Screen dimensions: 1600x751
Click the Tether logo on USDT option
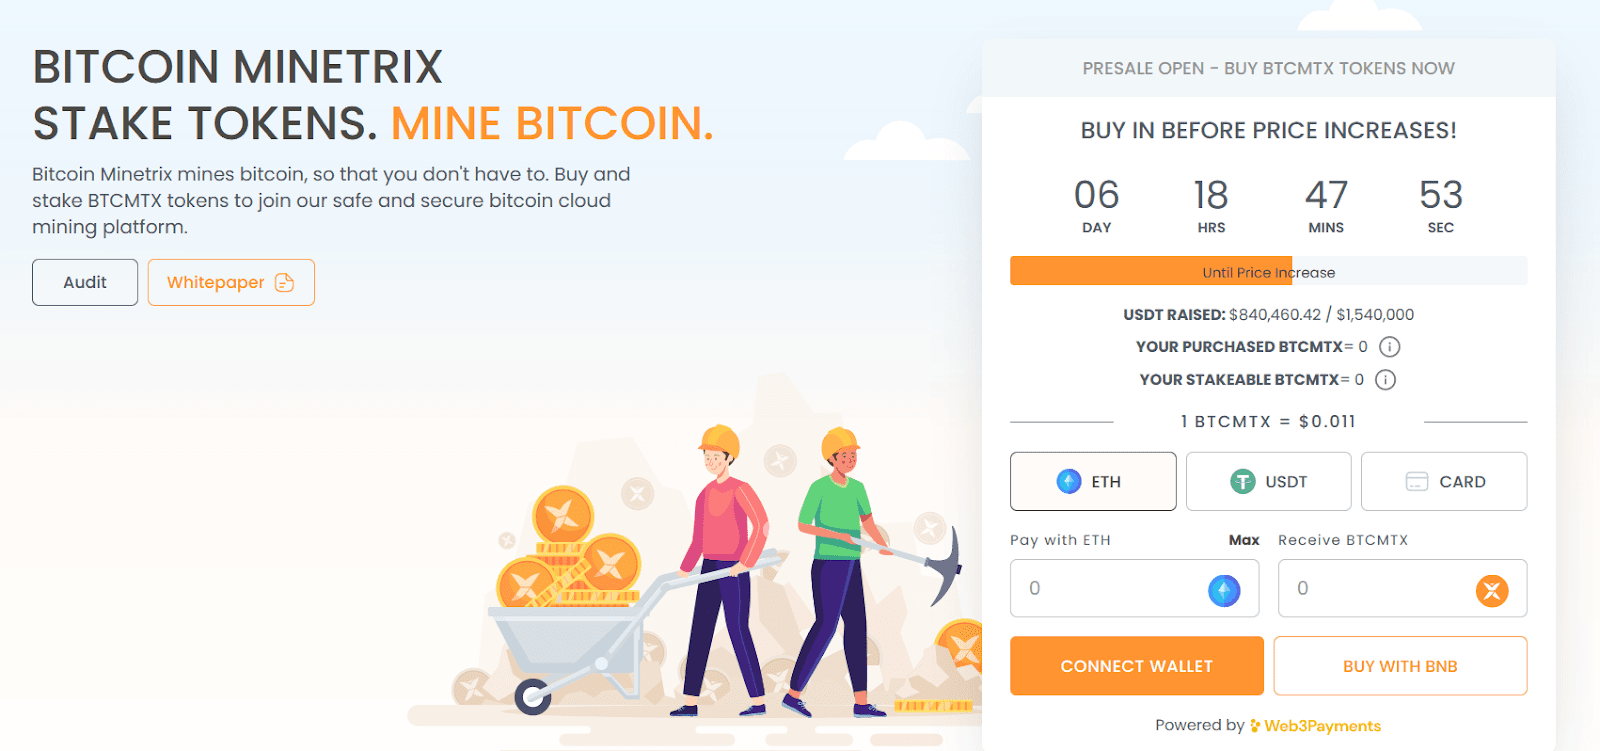[x=1242, y=482]
